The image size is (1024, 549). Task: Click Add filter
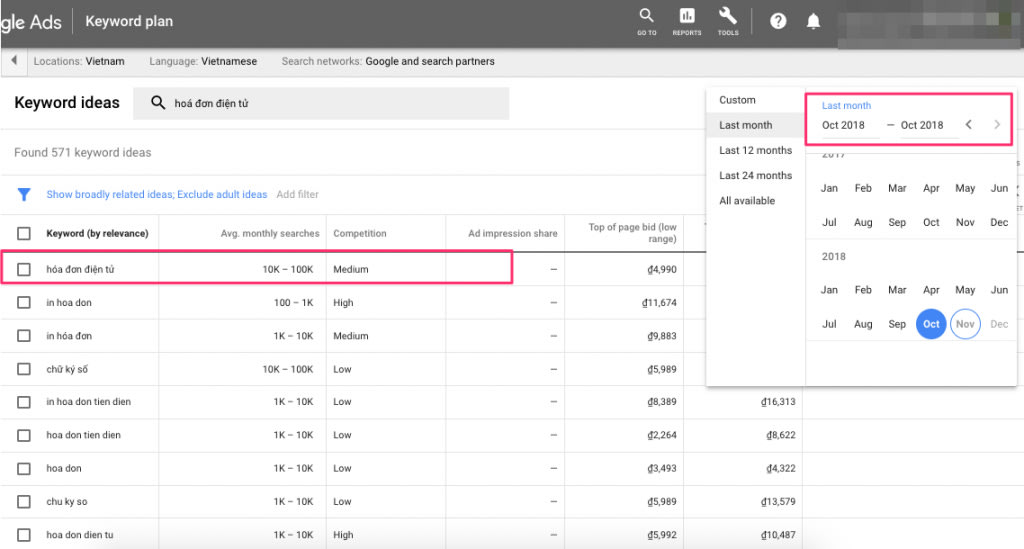point(297,195)
